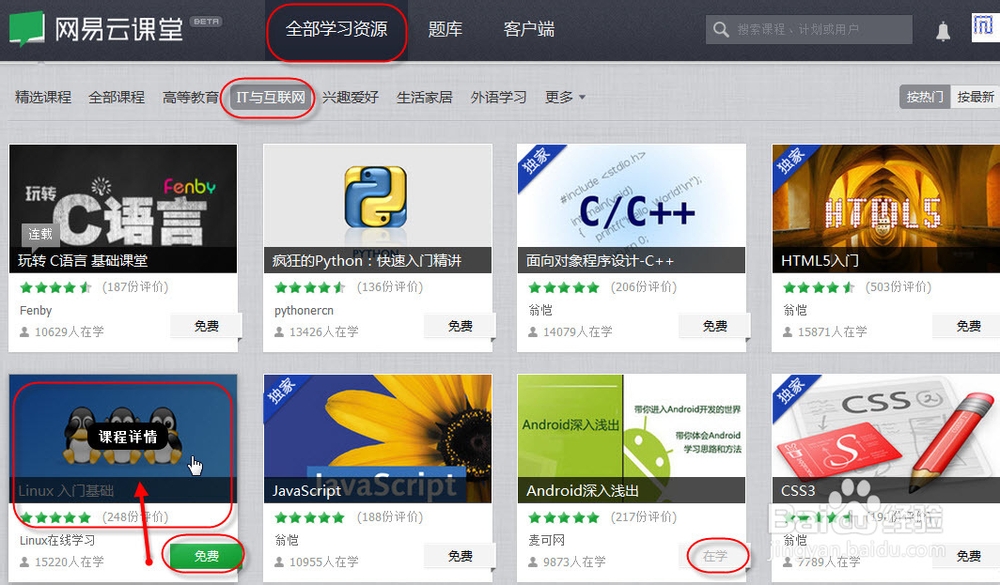Open notifications via the bell icon
The width and height of the screenshot is (1000, 585).
(943, 31)
